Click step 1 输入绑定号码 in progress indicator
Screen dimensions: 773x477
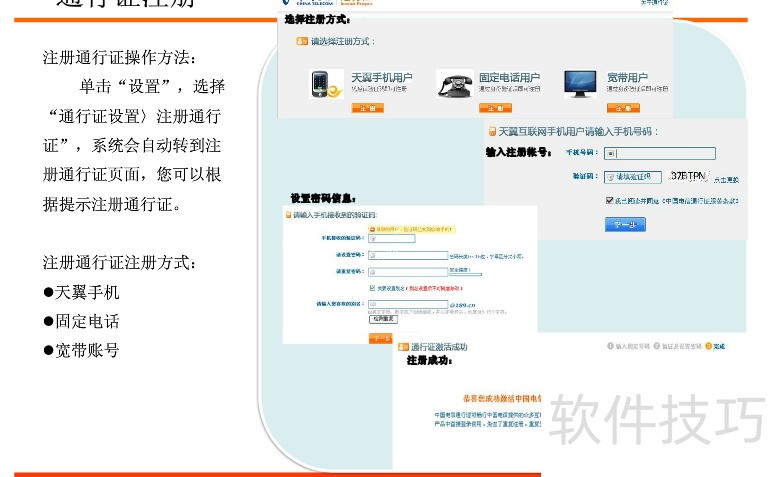629,346
